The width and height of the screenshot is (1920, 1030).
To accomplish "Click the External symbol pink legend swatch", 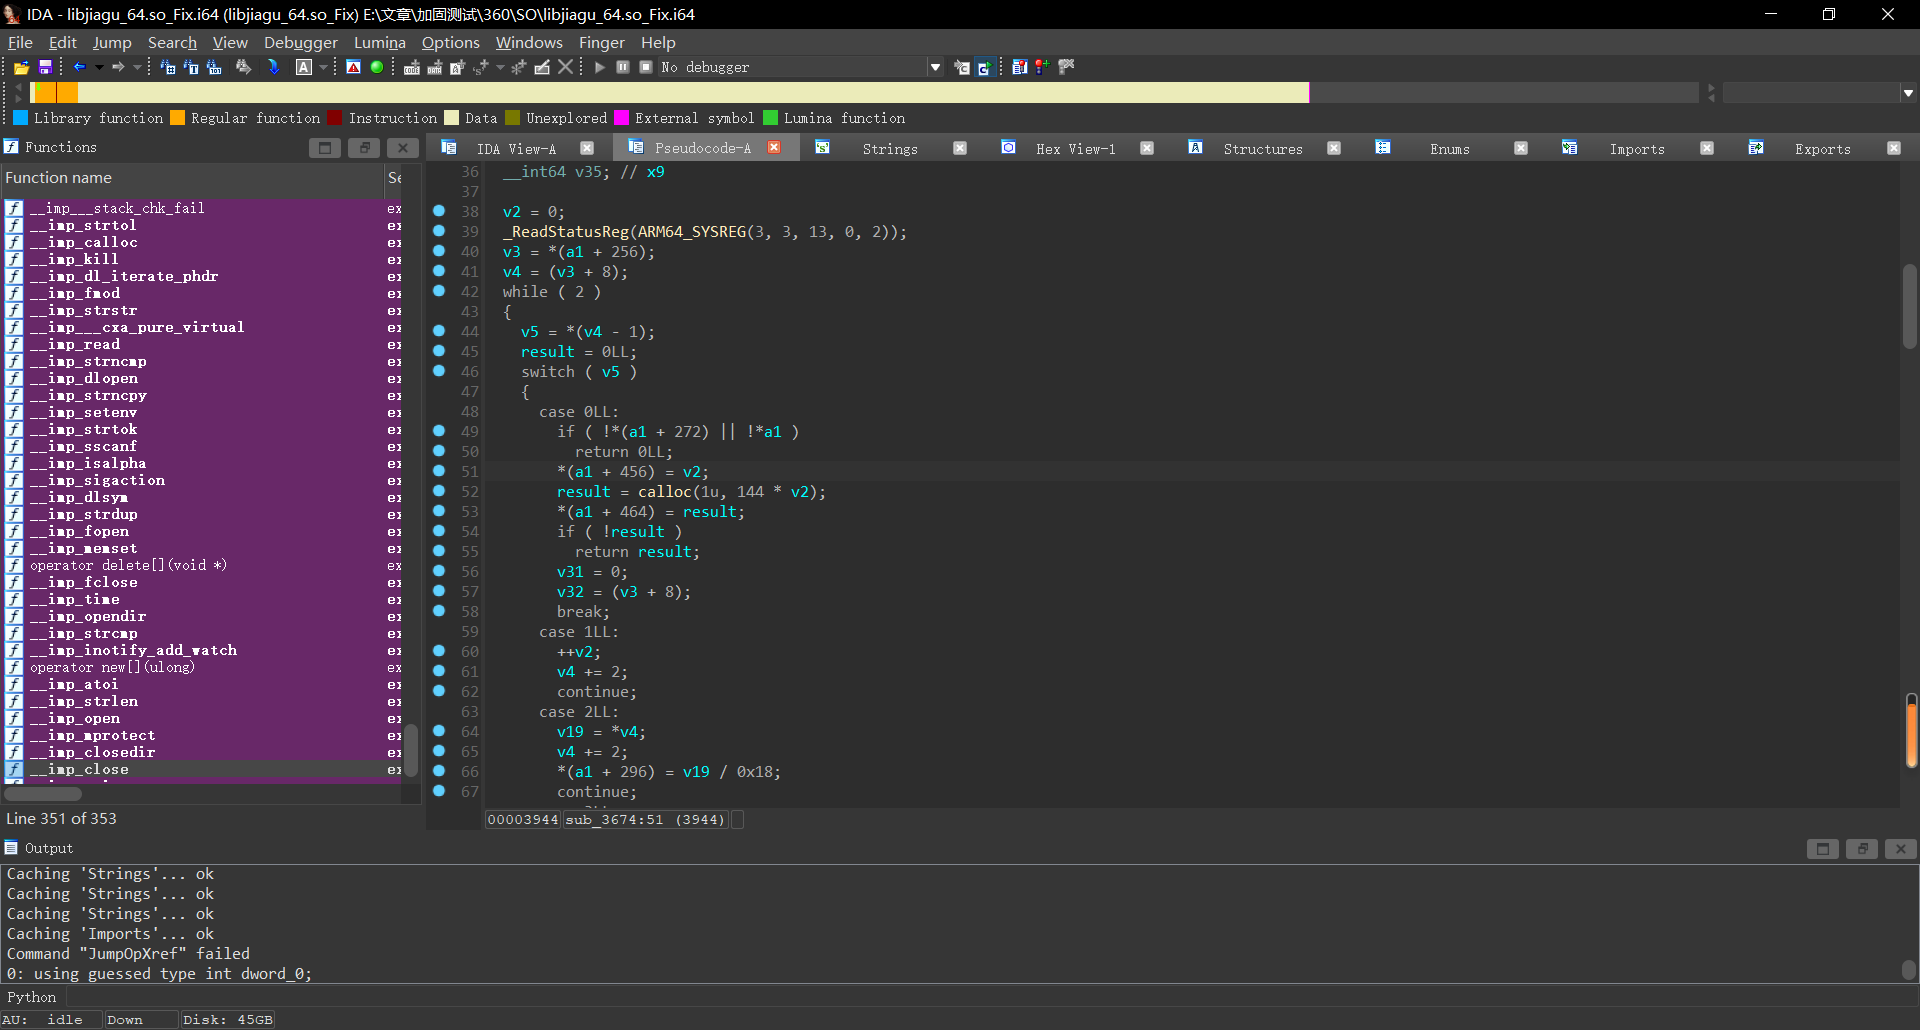I will 621,118.
